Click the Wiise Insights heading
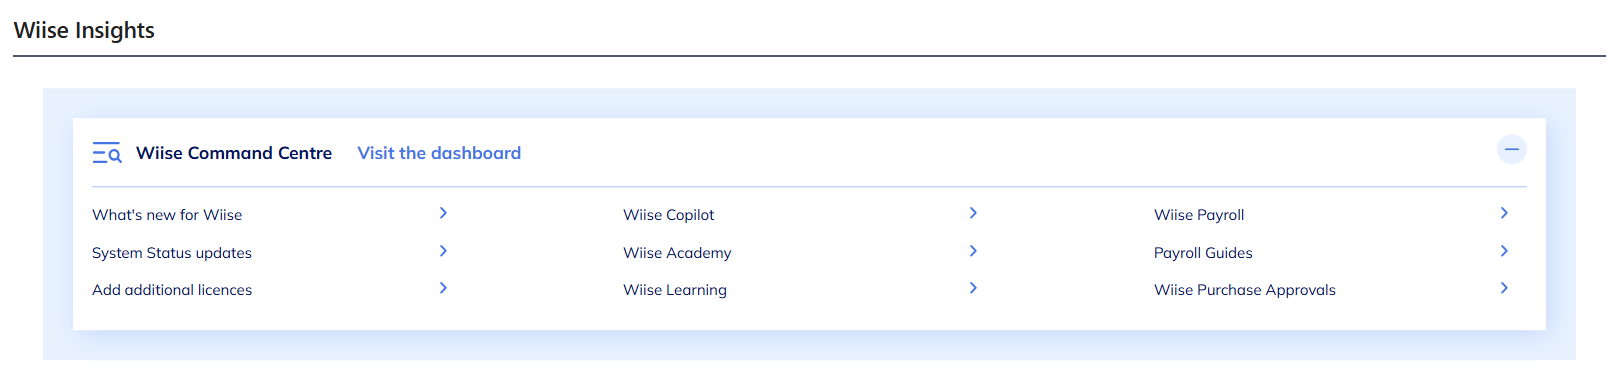The height and width of the screenshot is (373, 1615). point(84,30)
